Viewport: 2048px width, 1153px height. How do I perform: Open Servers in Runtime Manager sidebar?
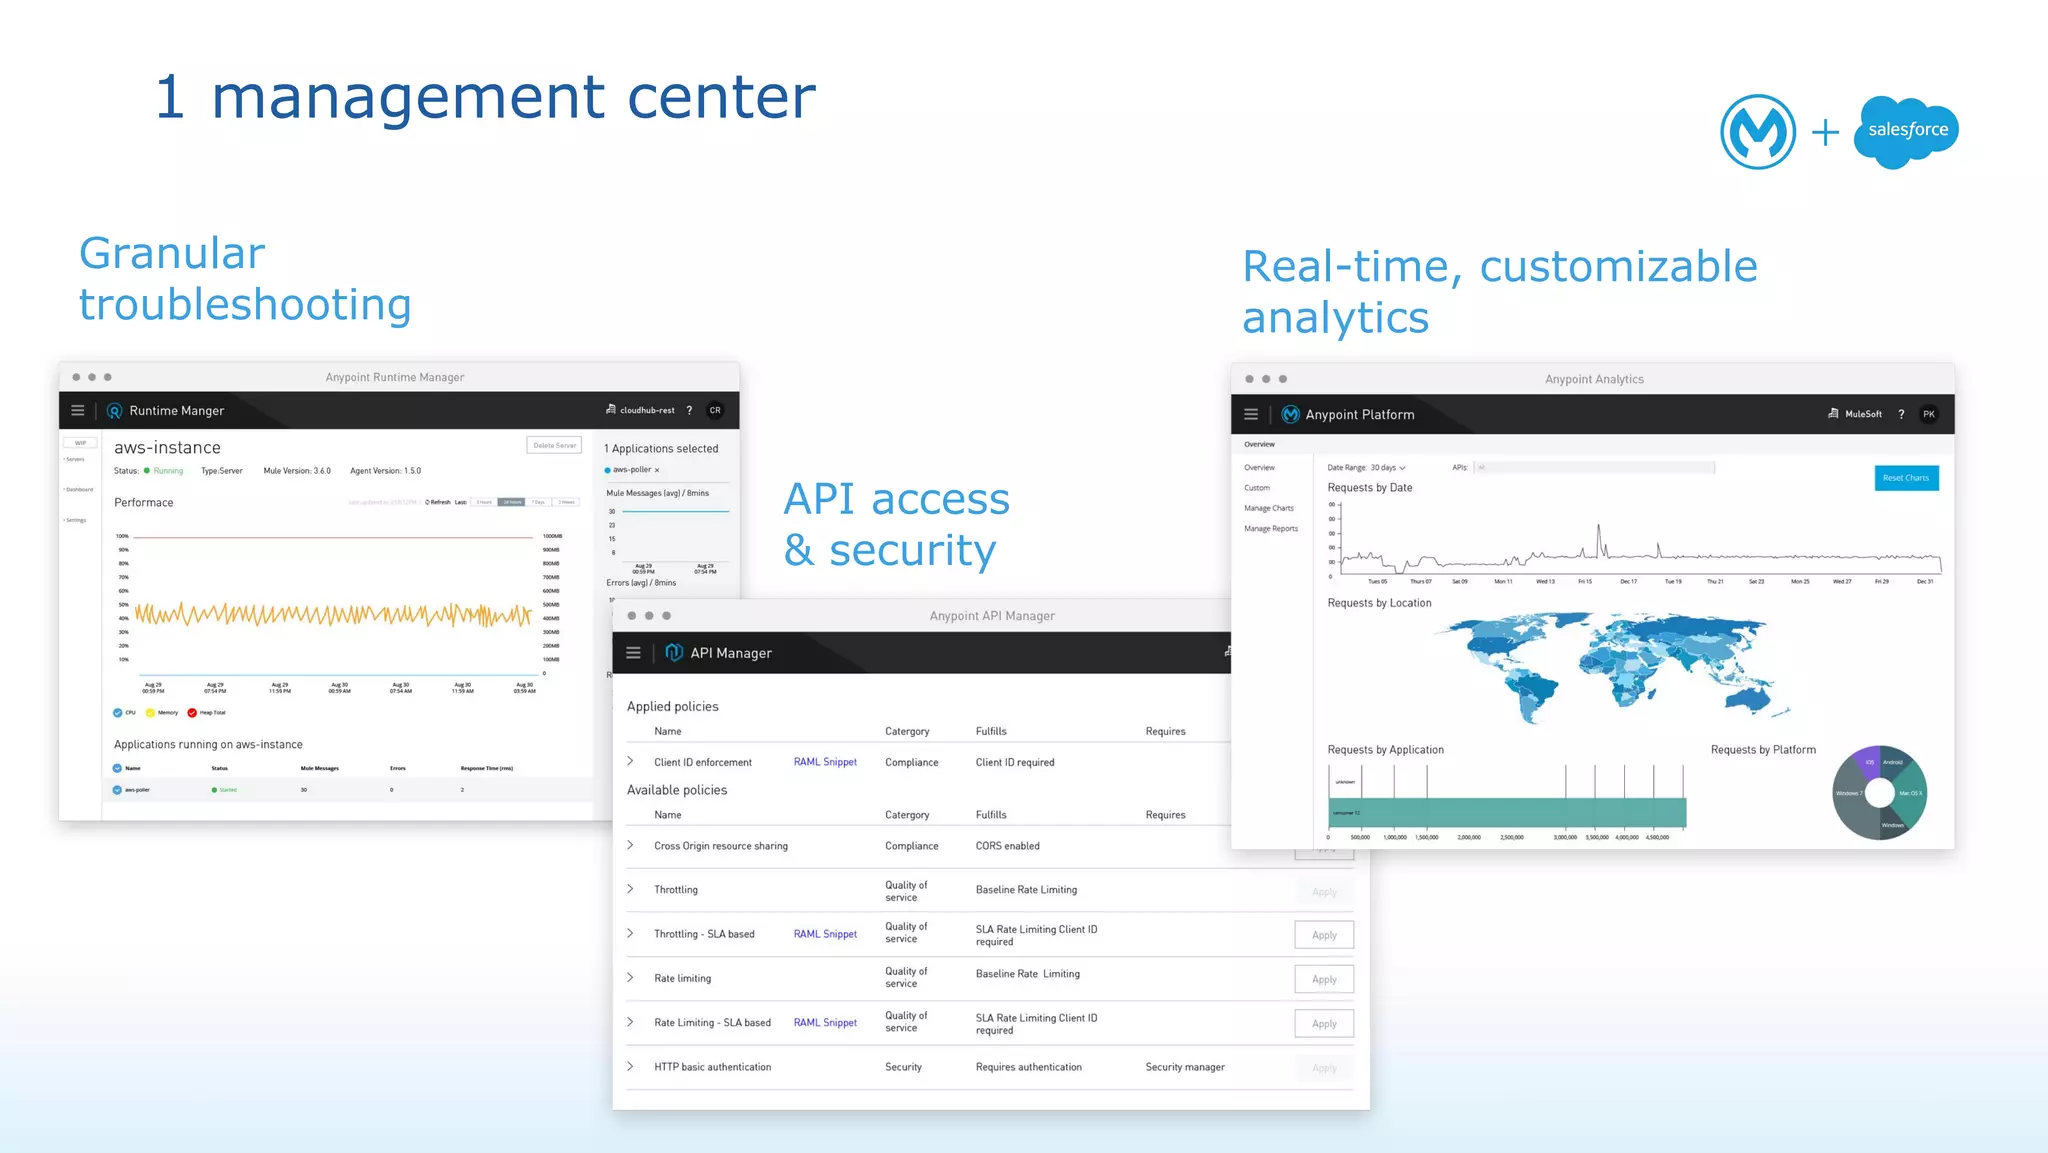click(x=75, y=460)
